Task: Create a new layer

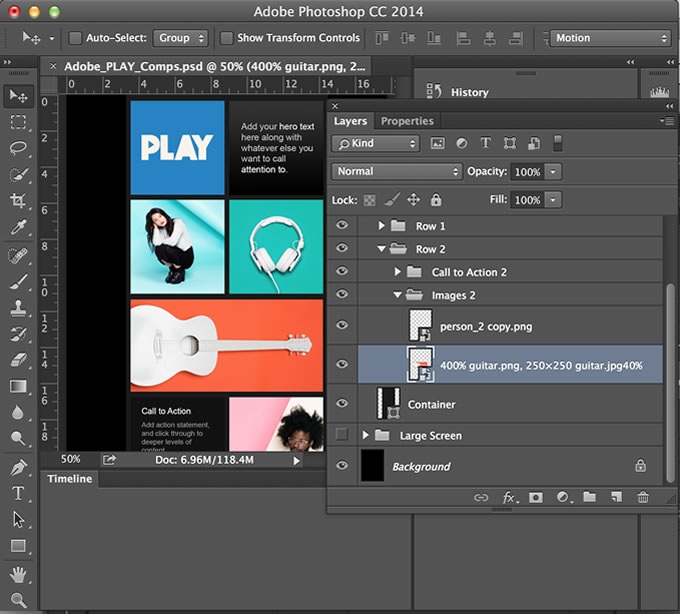Action: click(x=616, y=497)
